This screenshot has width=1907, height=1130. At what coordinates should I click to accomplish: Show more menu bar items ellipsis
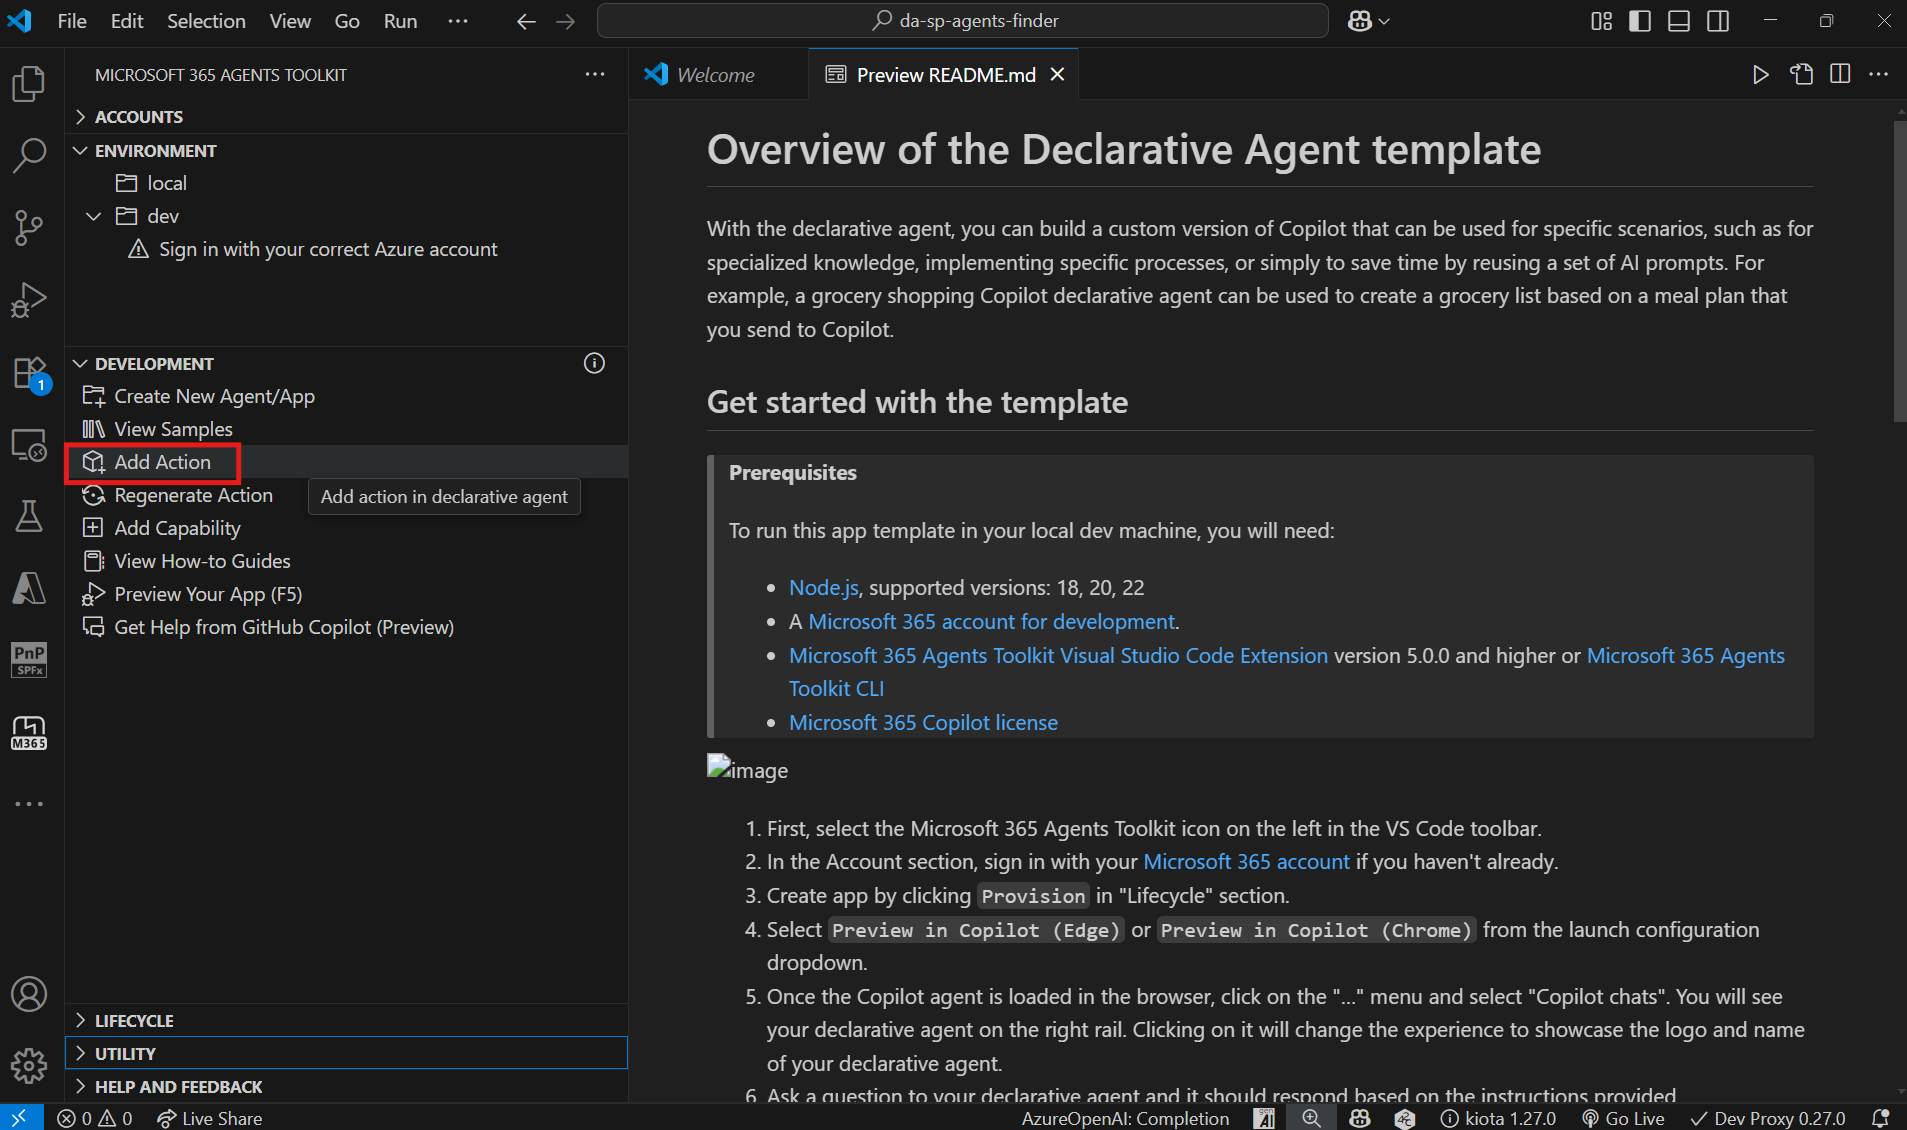point(458,21)
